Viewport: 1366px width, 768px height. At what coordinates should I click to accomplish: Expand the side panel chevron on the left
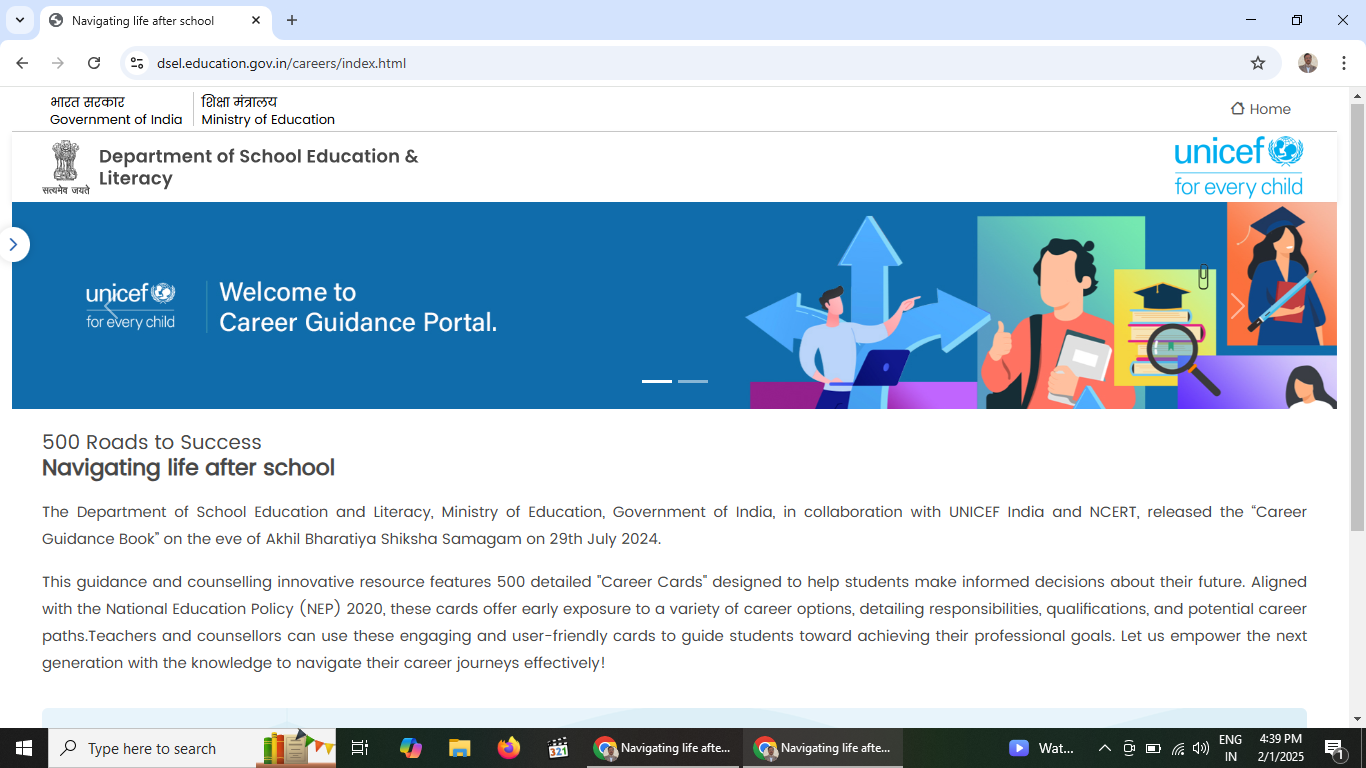click(13, 244)
